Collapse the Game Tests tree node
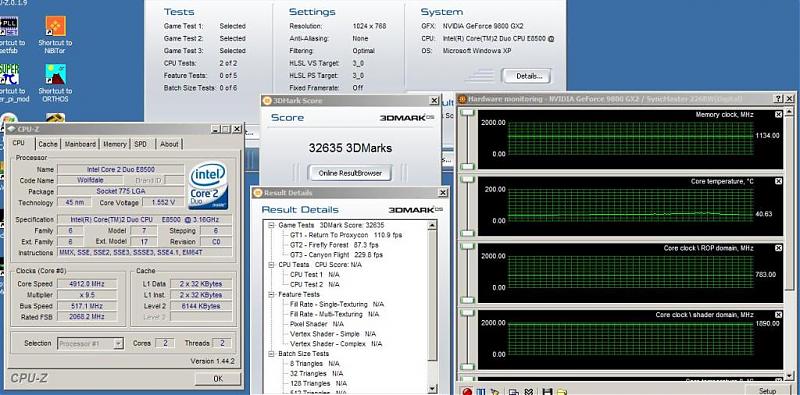This screenshot has height=395, width=800. (x=271, y=225)
